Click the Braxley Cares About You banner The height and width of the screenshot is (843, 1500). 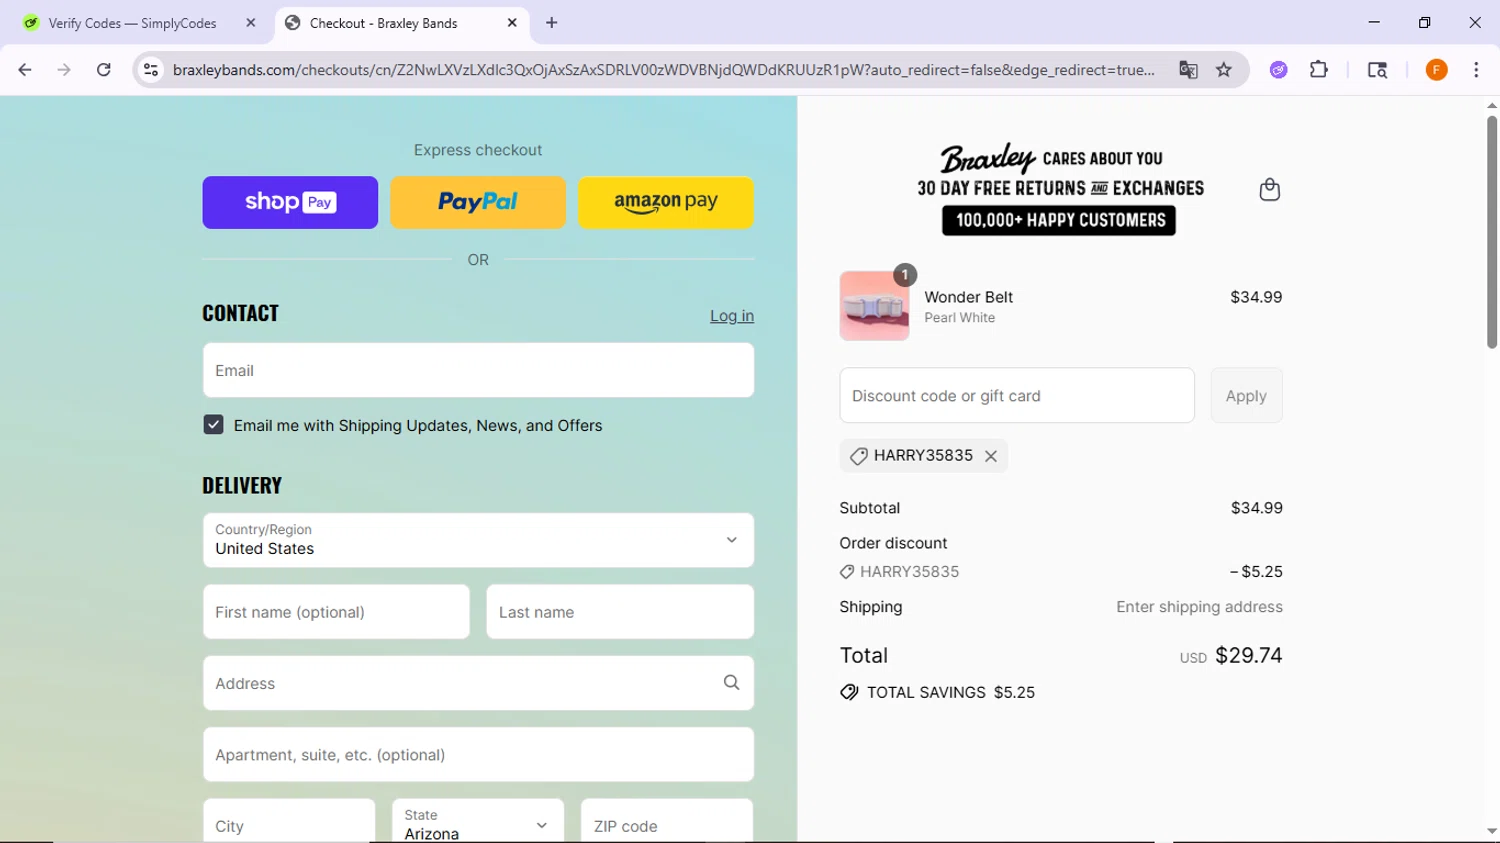(1061, 189)
